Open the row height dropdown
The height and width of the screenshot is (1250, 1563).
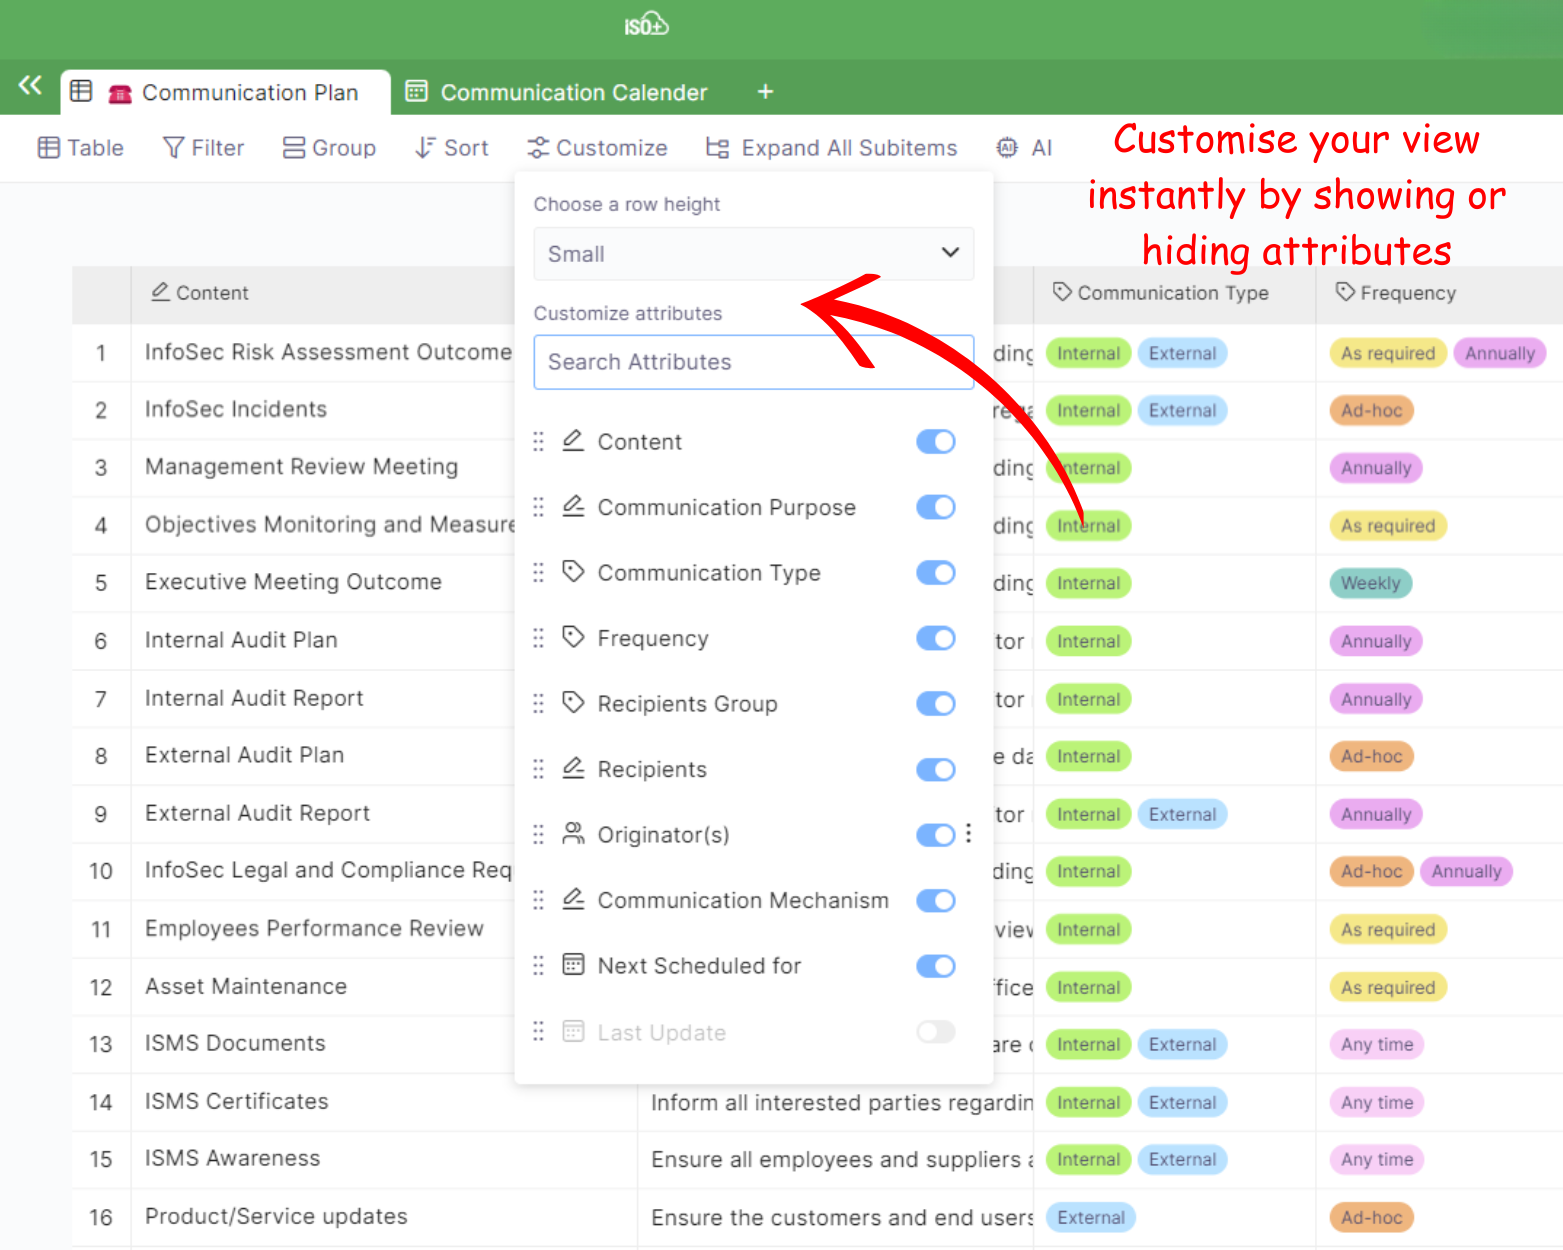[753, 254]
